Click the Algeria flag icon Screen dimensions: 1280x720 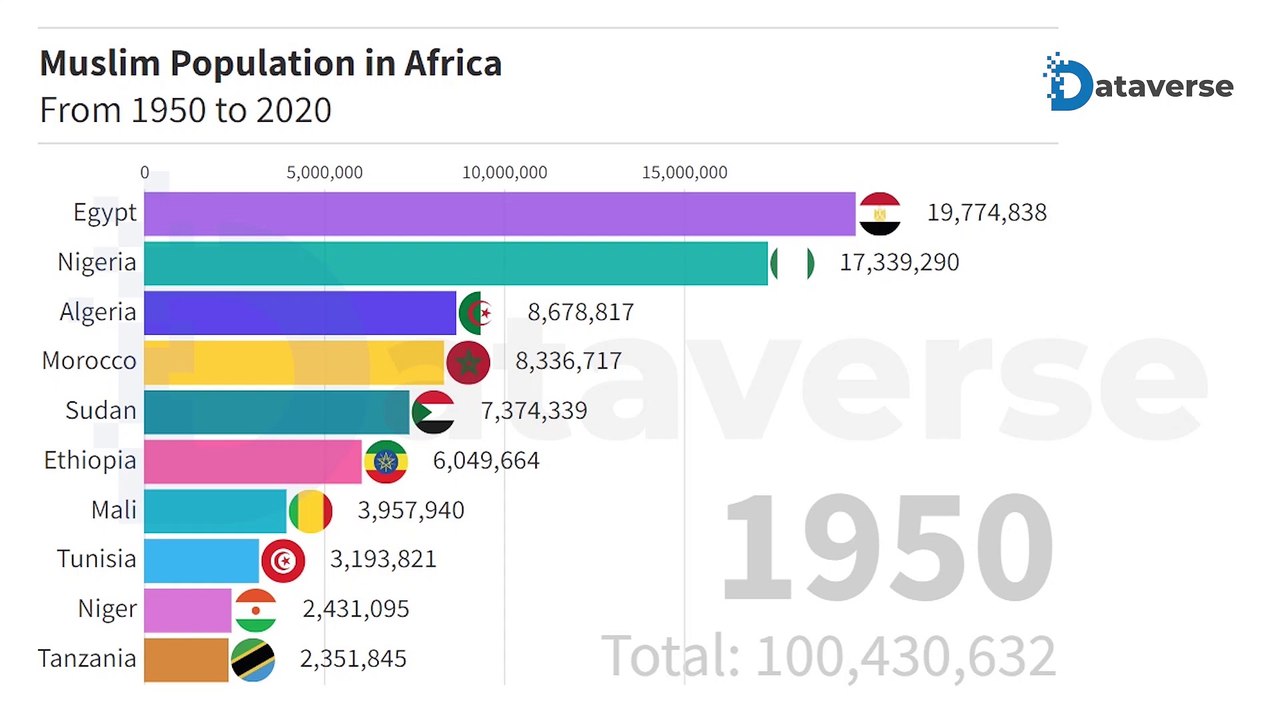point(480,313)
